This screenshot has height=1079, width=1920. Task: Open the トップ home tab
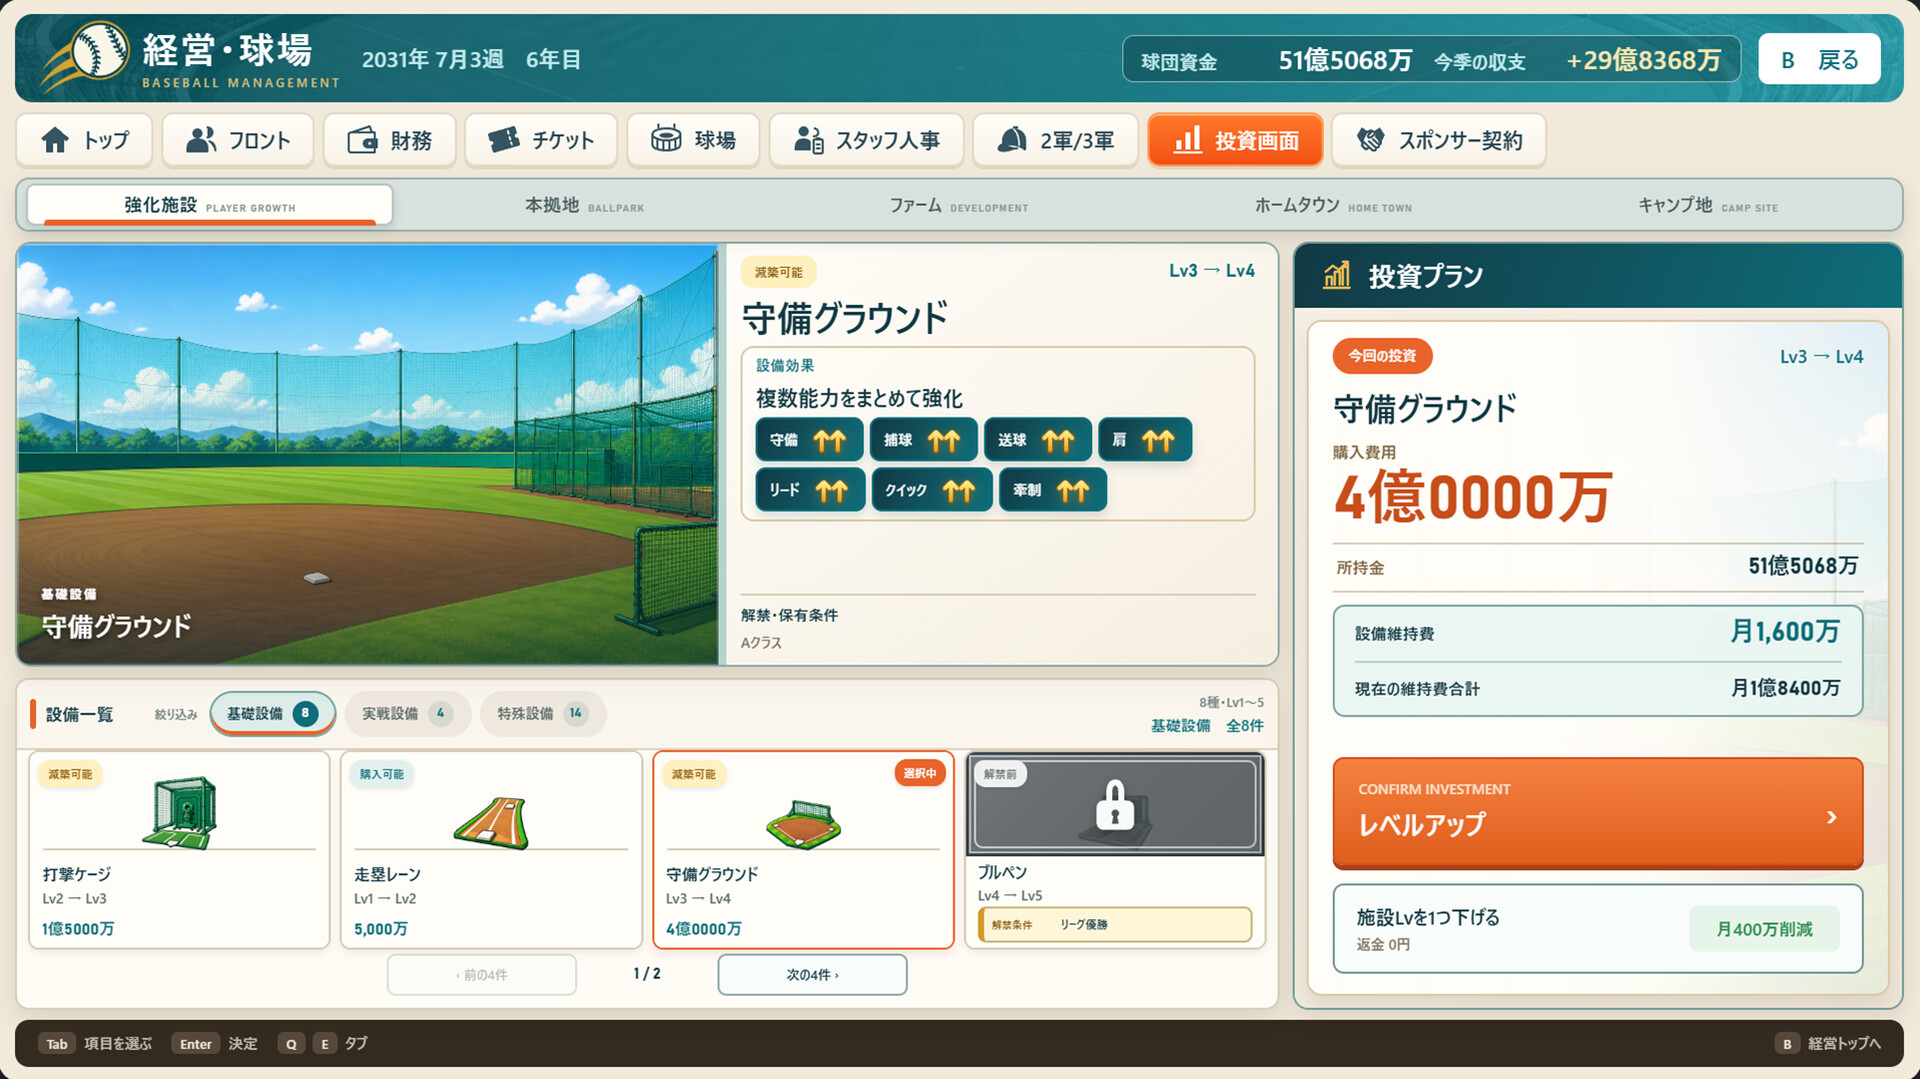[x=85, y=140]
